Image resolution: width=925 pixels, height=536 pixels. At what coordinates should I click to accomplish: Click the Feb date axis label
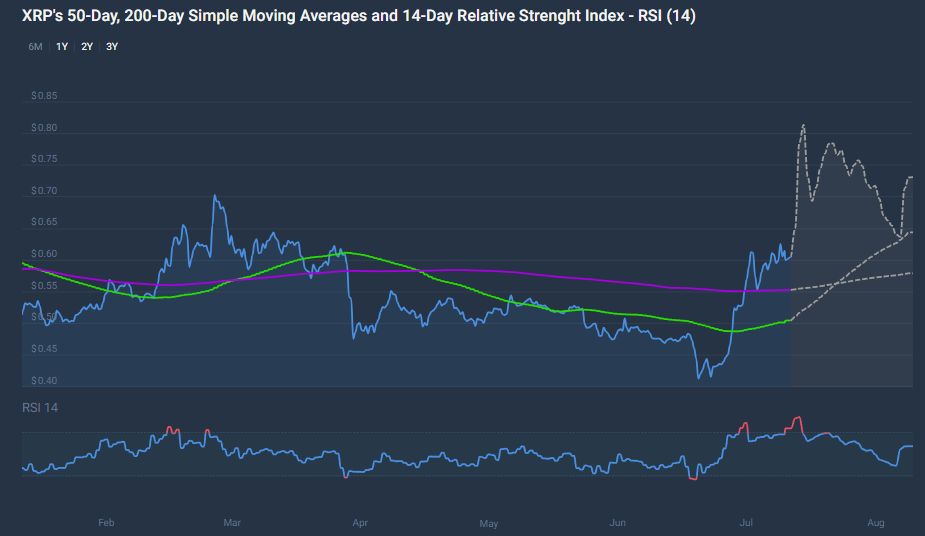(x=106, y=522)
